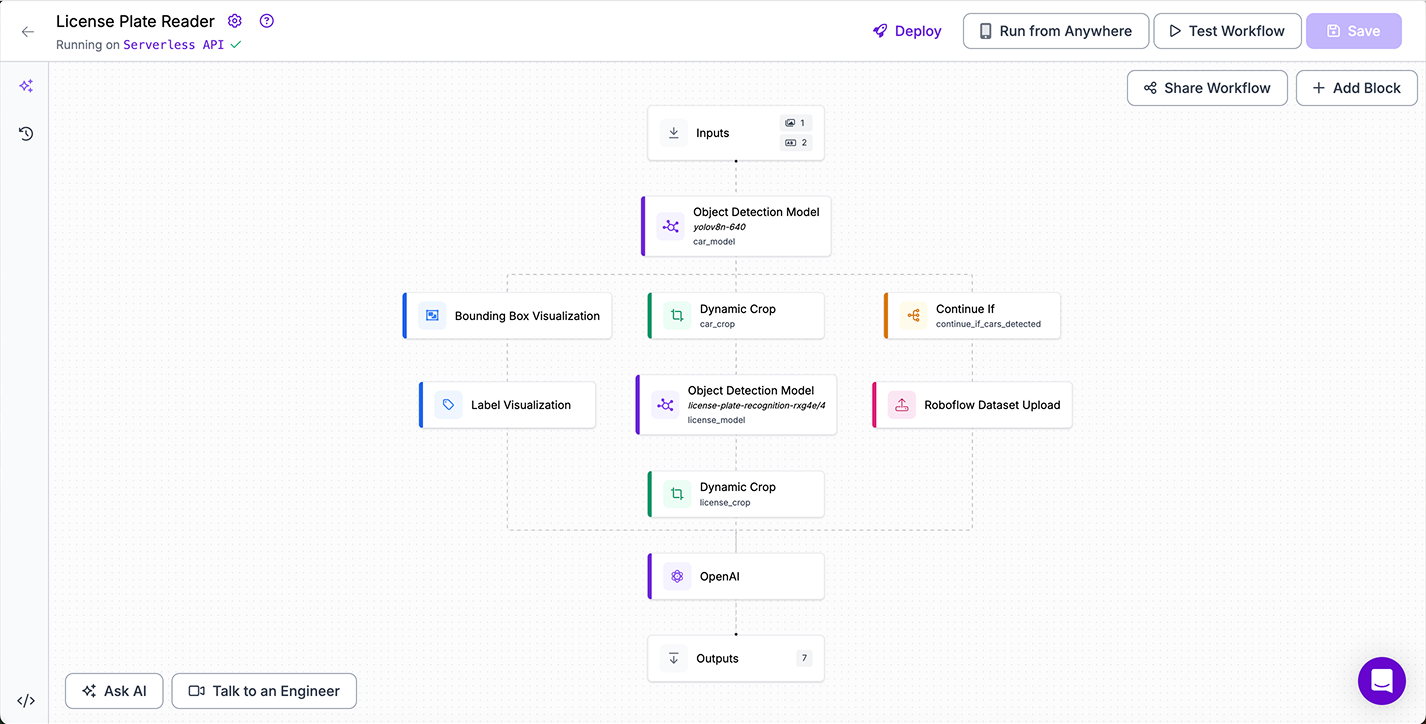The image size is (1426, 724).
Task: Open workflow settings gear icon
Action: (x=235, y=21)
